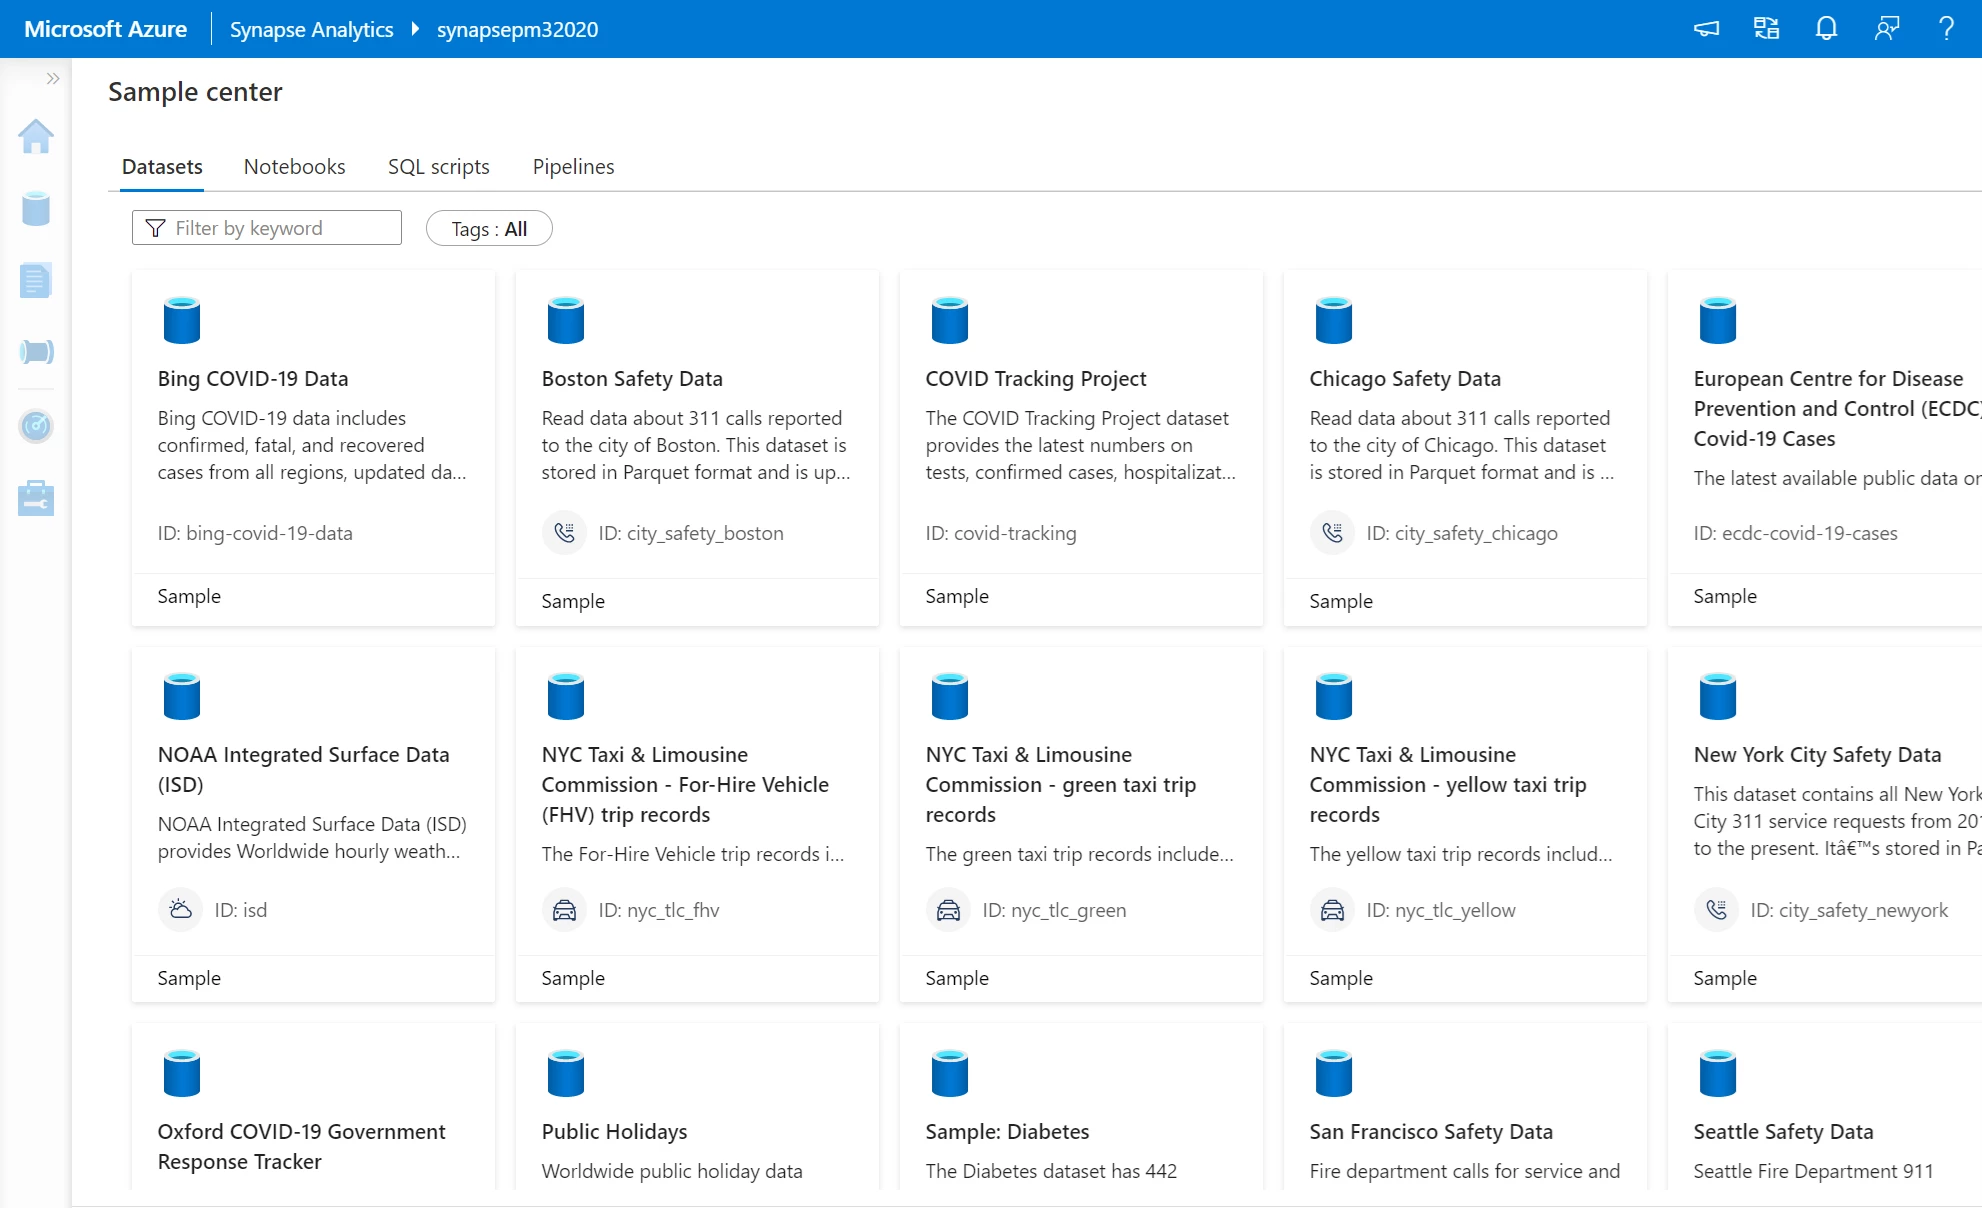Open the Tags: All filter dropdown

[x=489, y=228]
